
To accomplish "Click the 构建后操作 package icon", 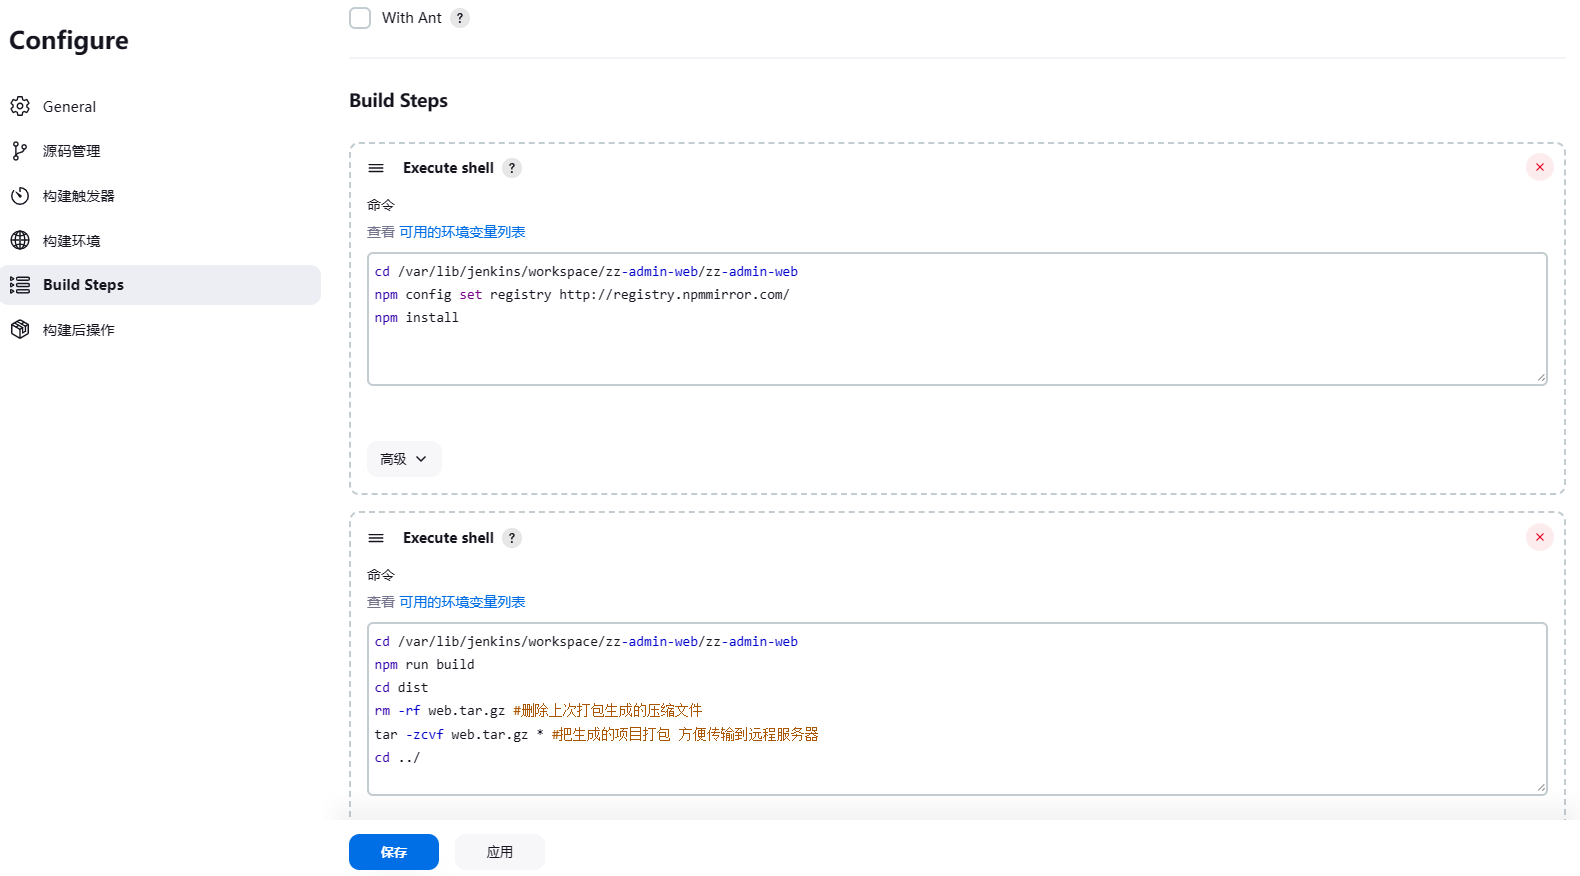I will (20, 329).
